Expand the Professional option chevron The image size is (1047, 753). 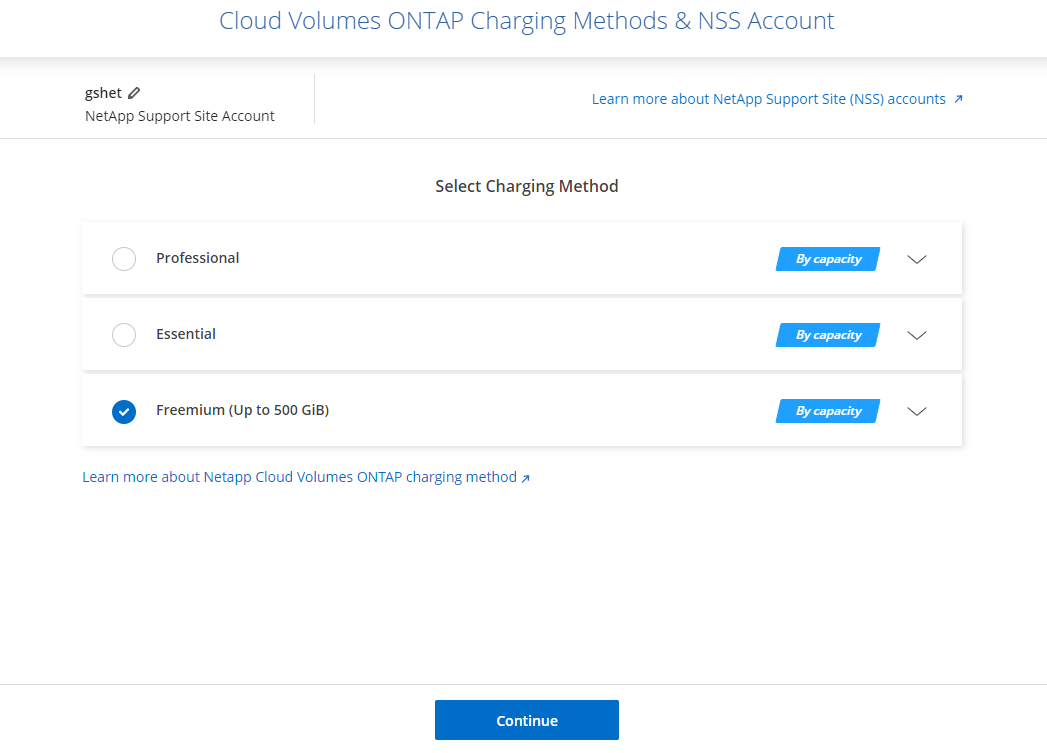click(917, 259)
